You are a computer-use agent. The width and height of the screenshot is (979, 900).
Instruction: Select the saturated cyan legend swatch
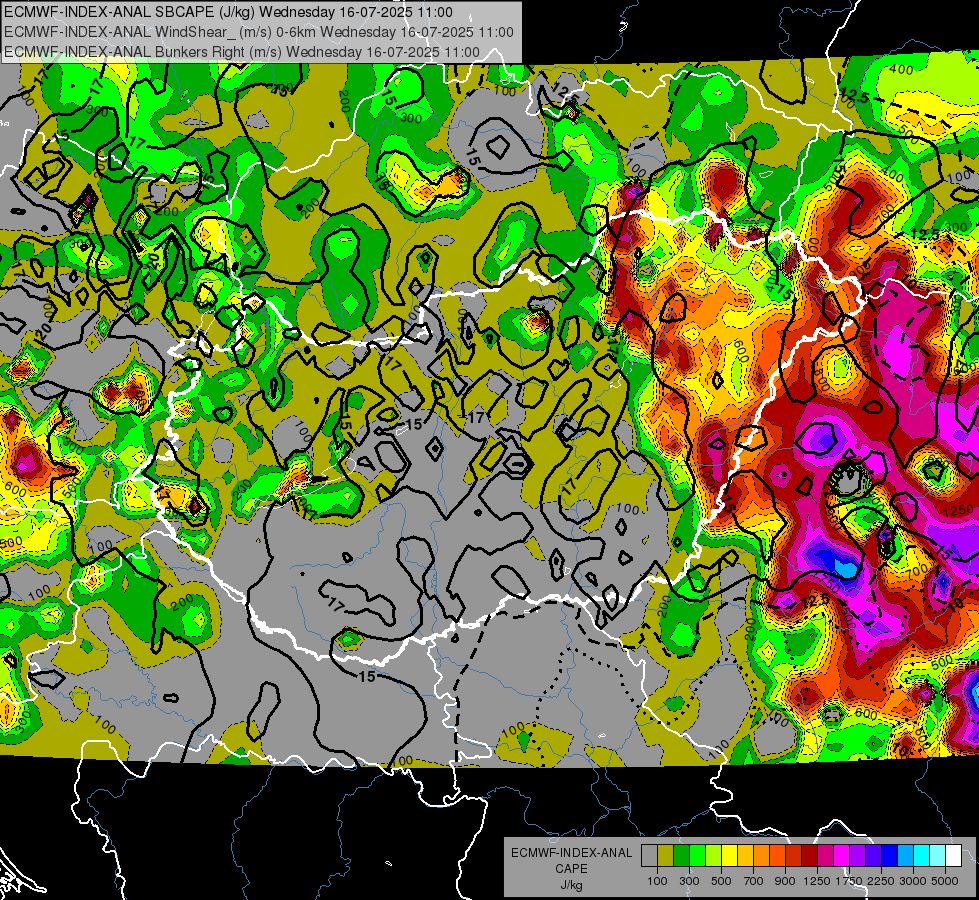(921, 856)
